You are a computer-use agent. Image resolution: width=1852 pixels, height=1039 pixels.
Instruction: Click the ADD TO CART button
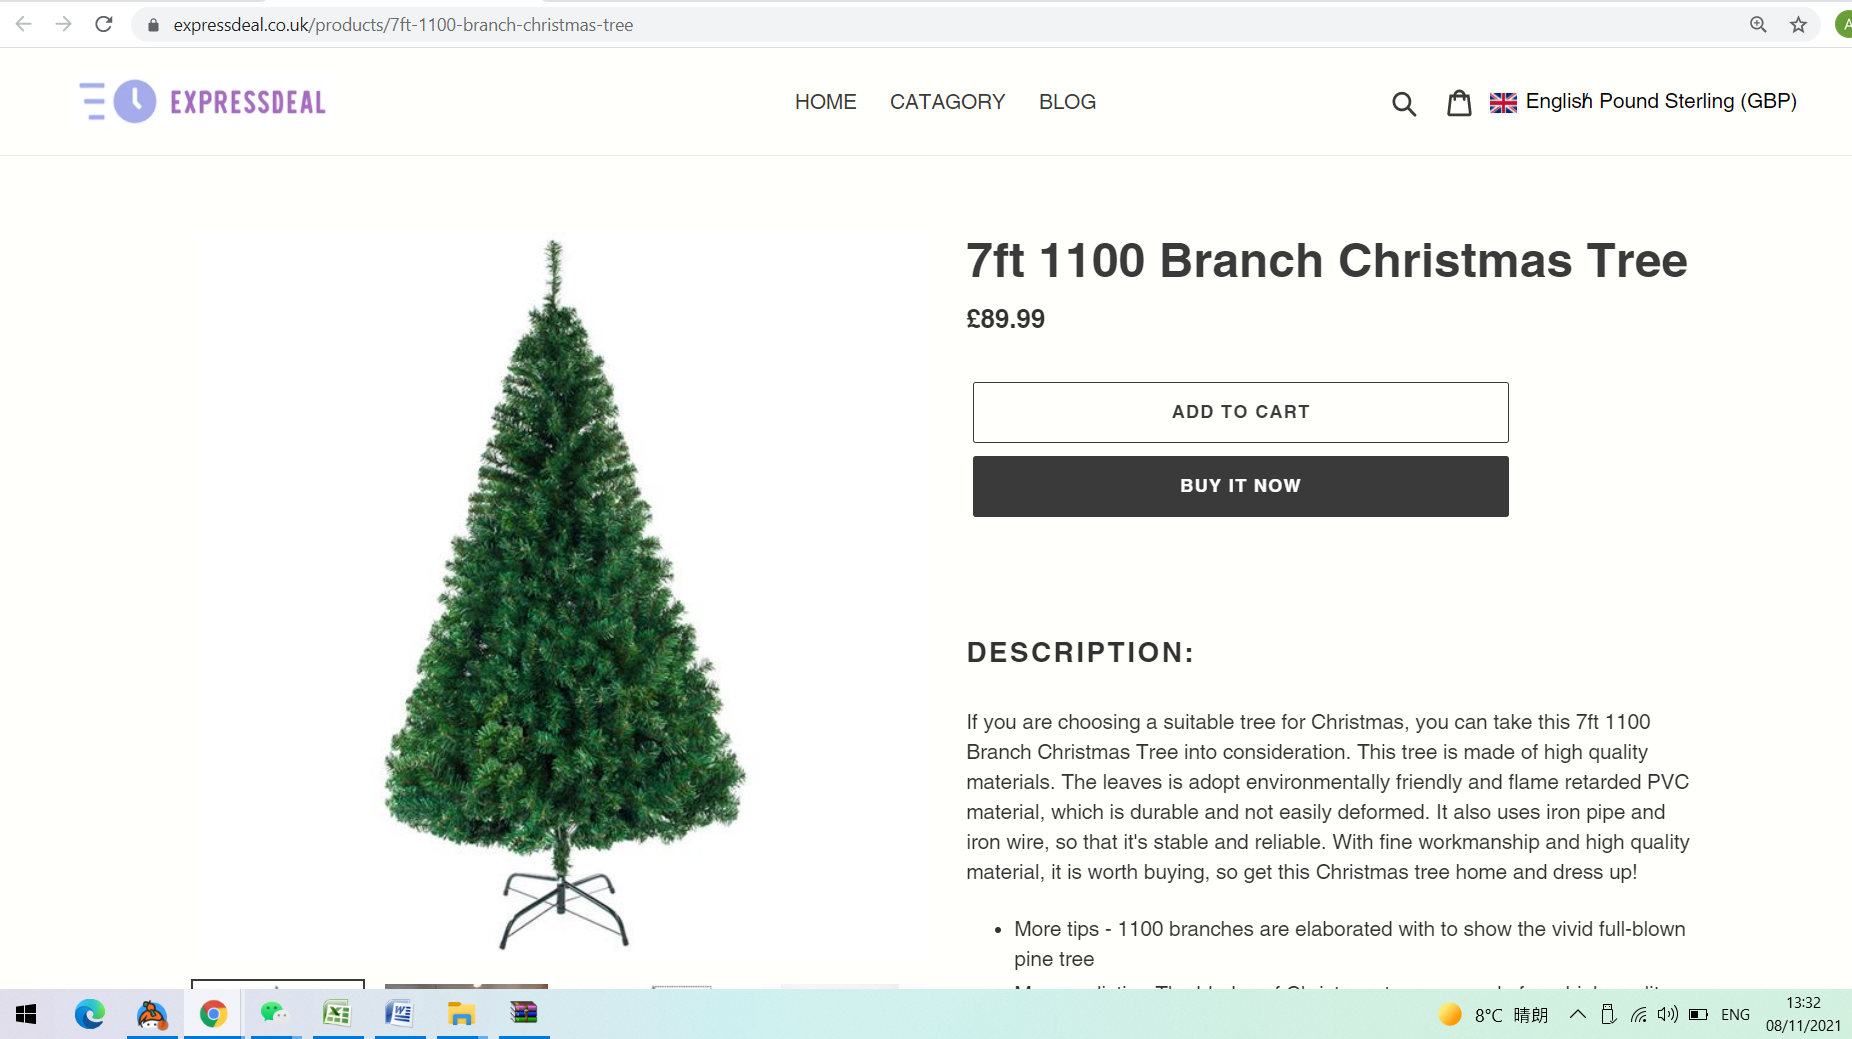1240,412
